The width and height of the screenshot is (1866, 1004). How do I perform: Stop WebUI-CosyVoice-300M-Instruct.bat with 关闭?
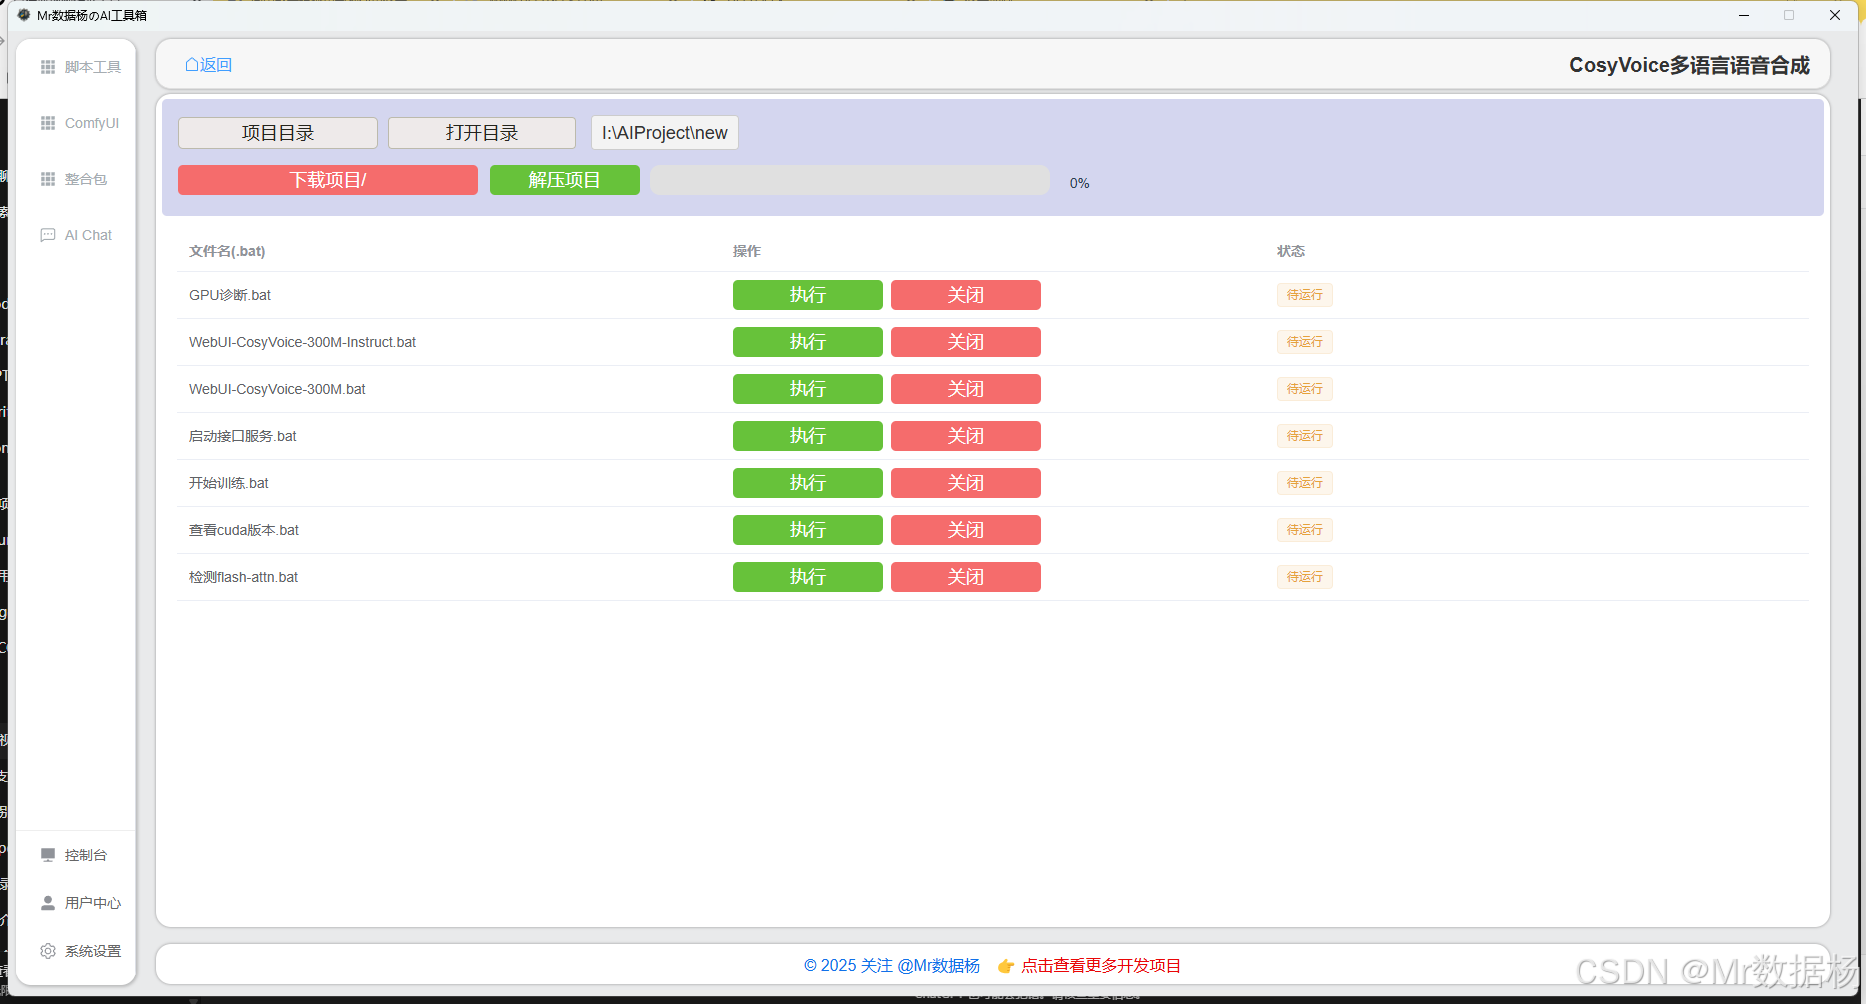(x=966, y=342)
